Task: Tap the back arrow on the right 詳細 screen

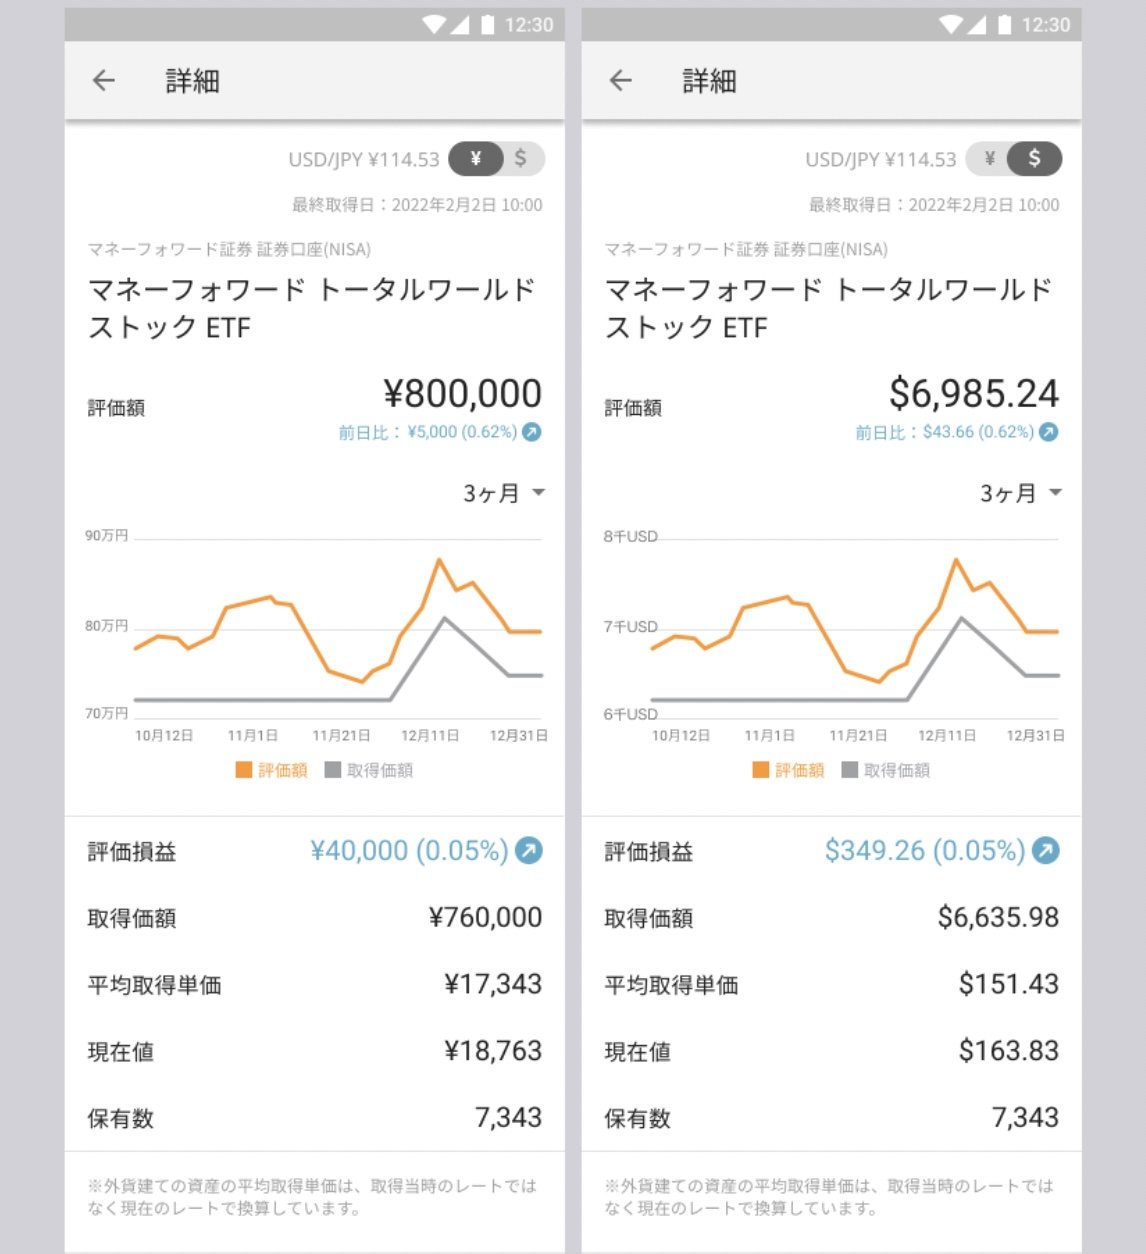Action: click(x=620, y=80)
